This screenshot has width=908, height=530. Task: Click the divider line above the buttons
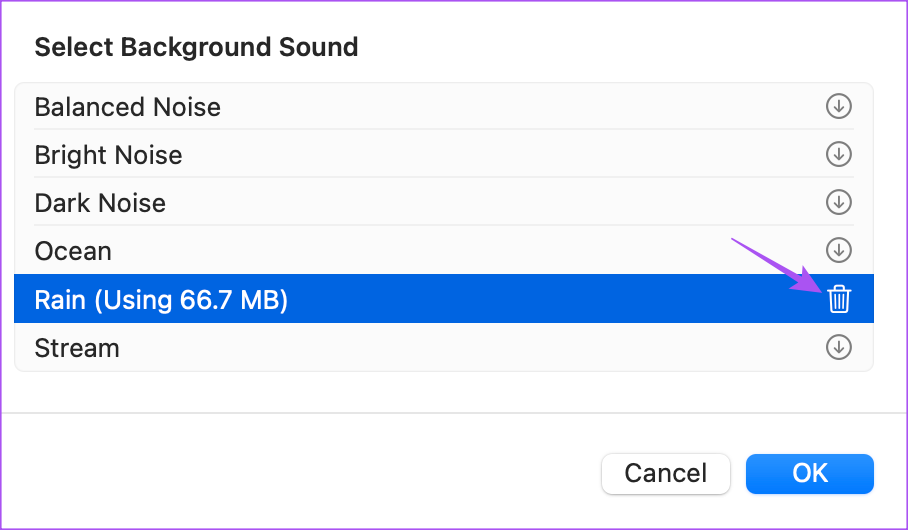(x=450, y=412)
